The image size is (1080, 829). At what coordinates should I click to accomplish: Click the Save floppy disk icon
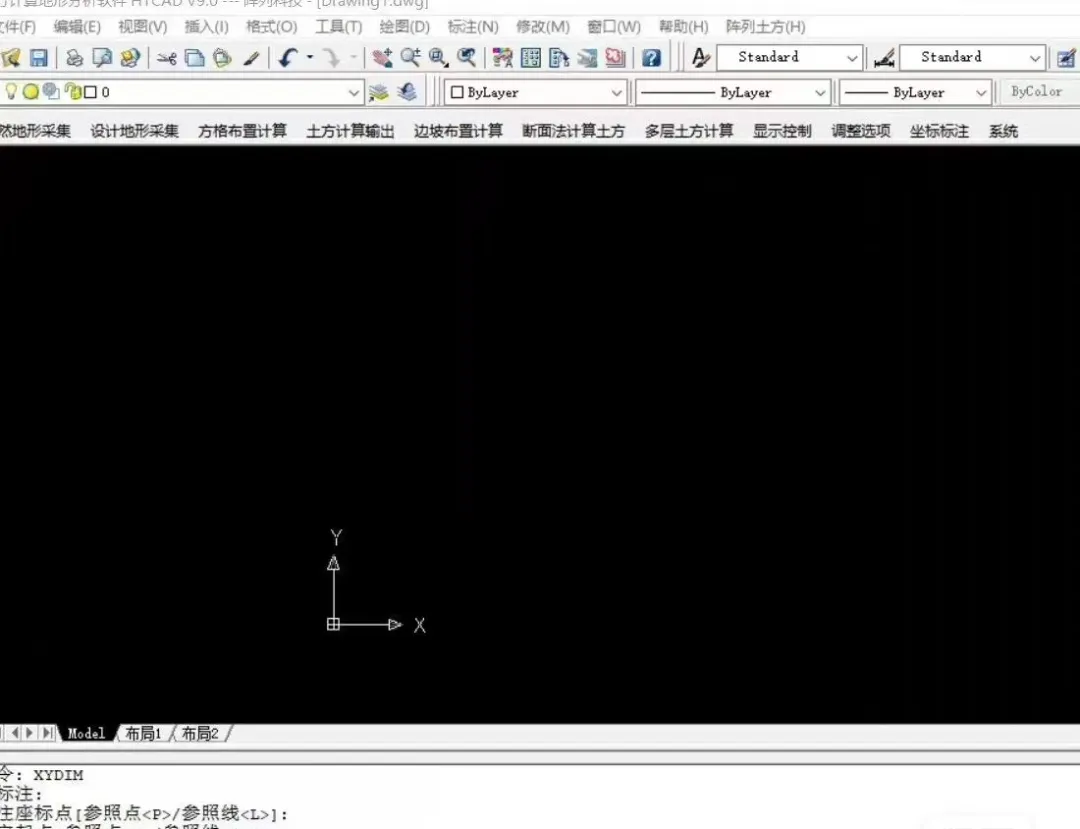click(x=39, y=58)
